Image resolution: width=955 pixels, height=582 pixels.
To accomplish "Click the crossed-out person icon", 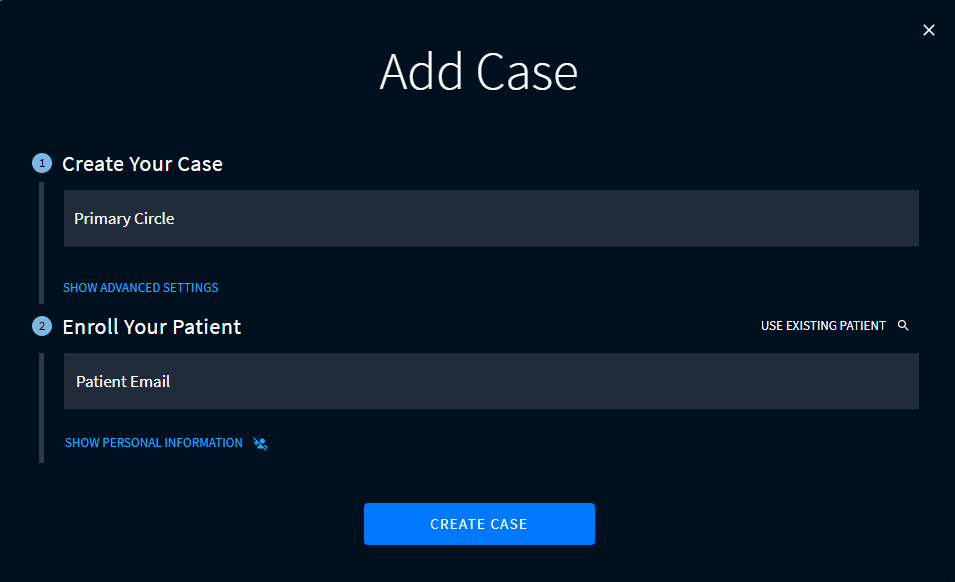I will point(260,443).
